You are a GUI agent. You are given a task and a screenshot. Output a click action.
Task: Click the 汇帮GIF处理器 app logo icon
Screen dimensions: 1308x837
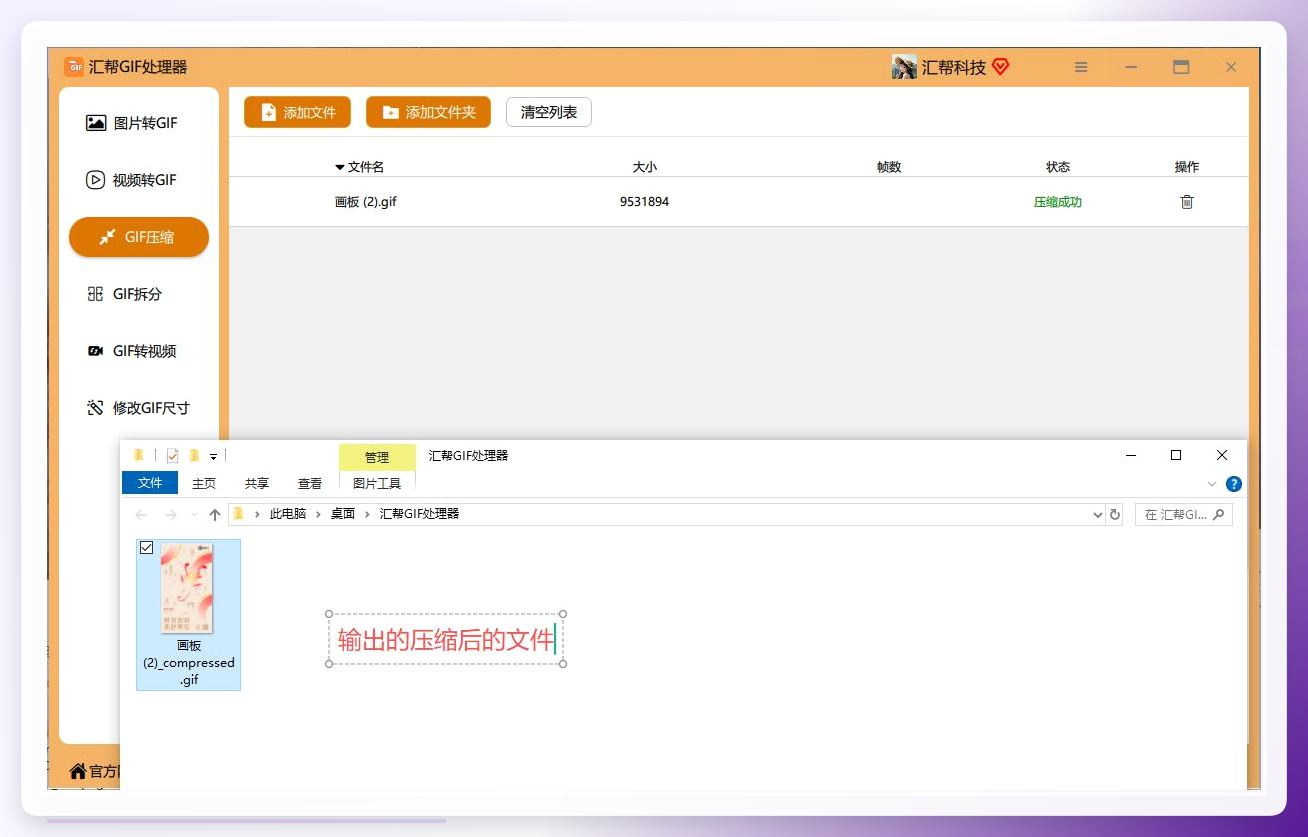pyautogui.click(x=74, y=67)
